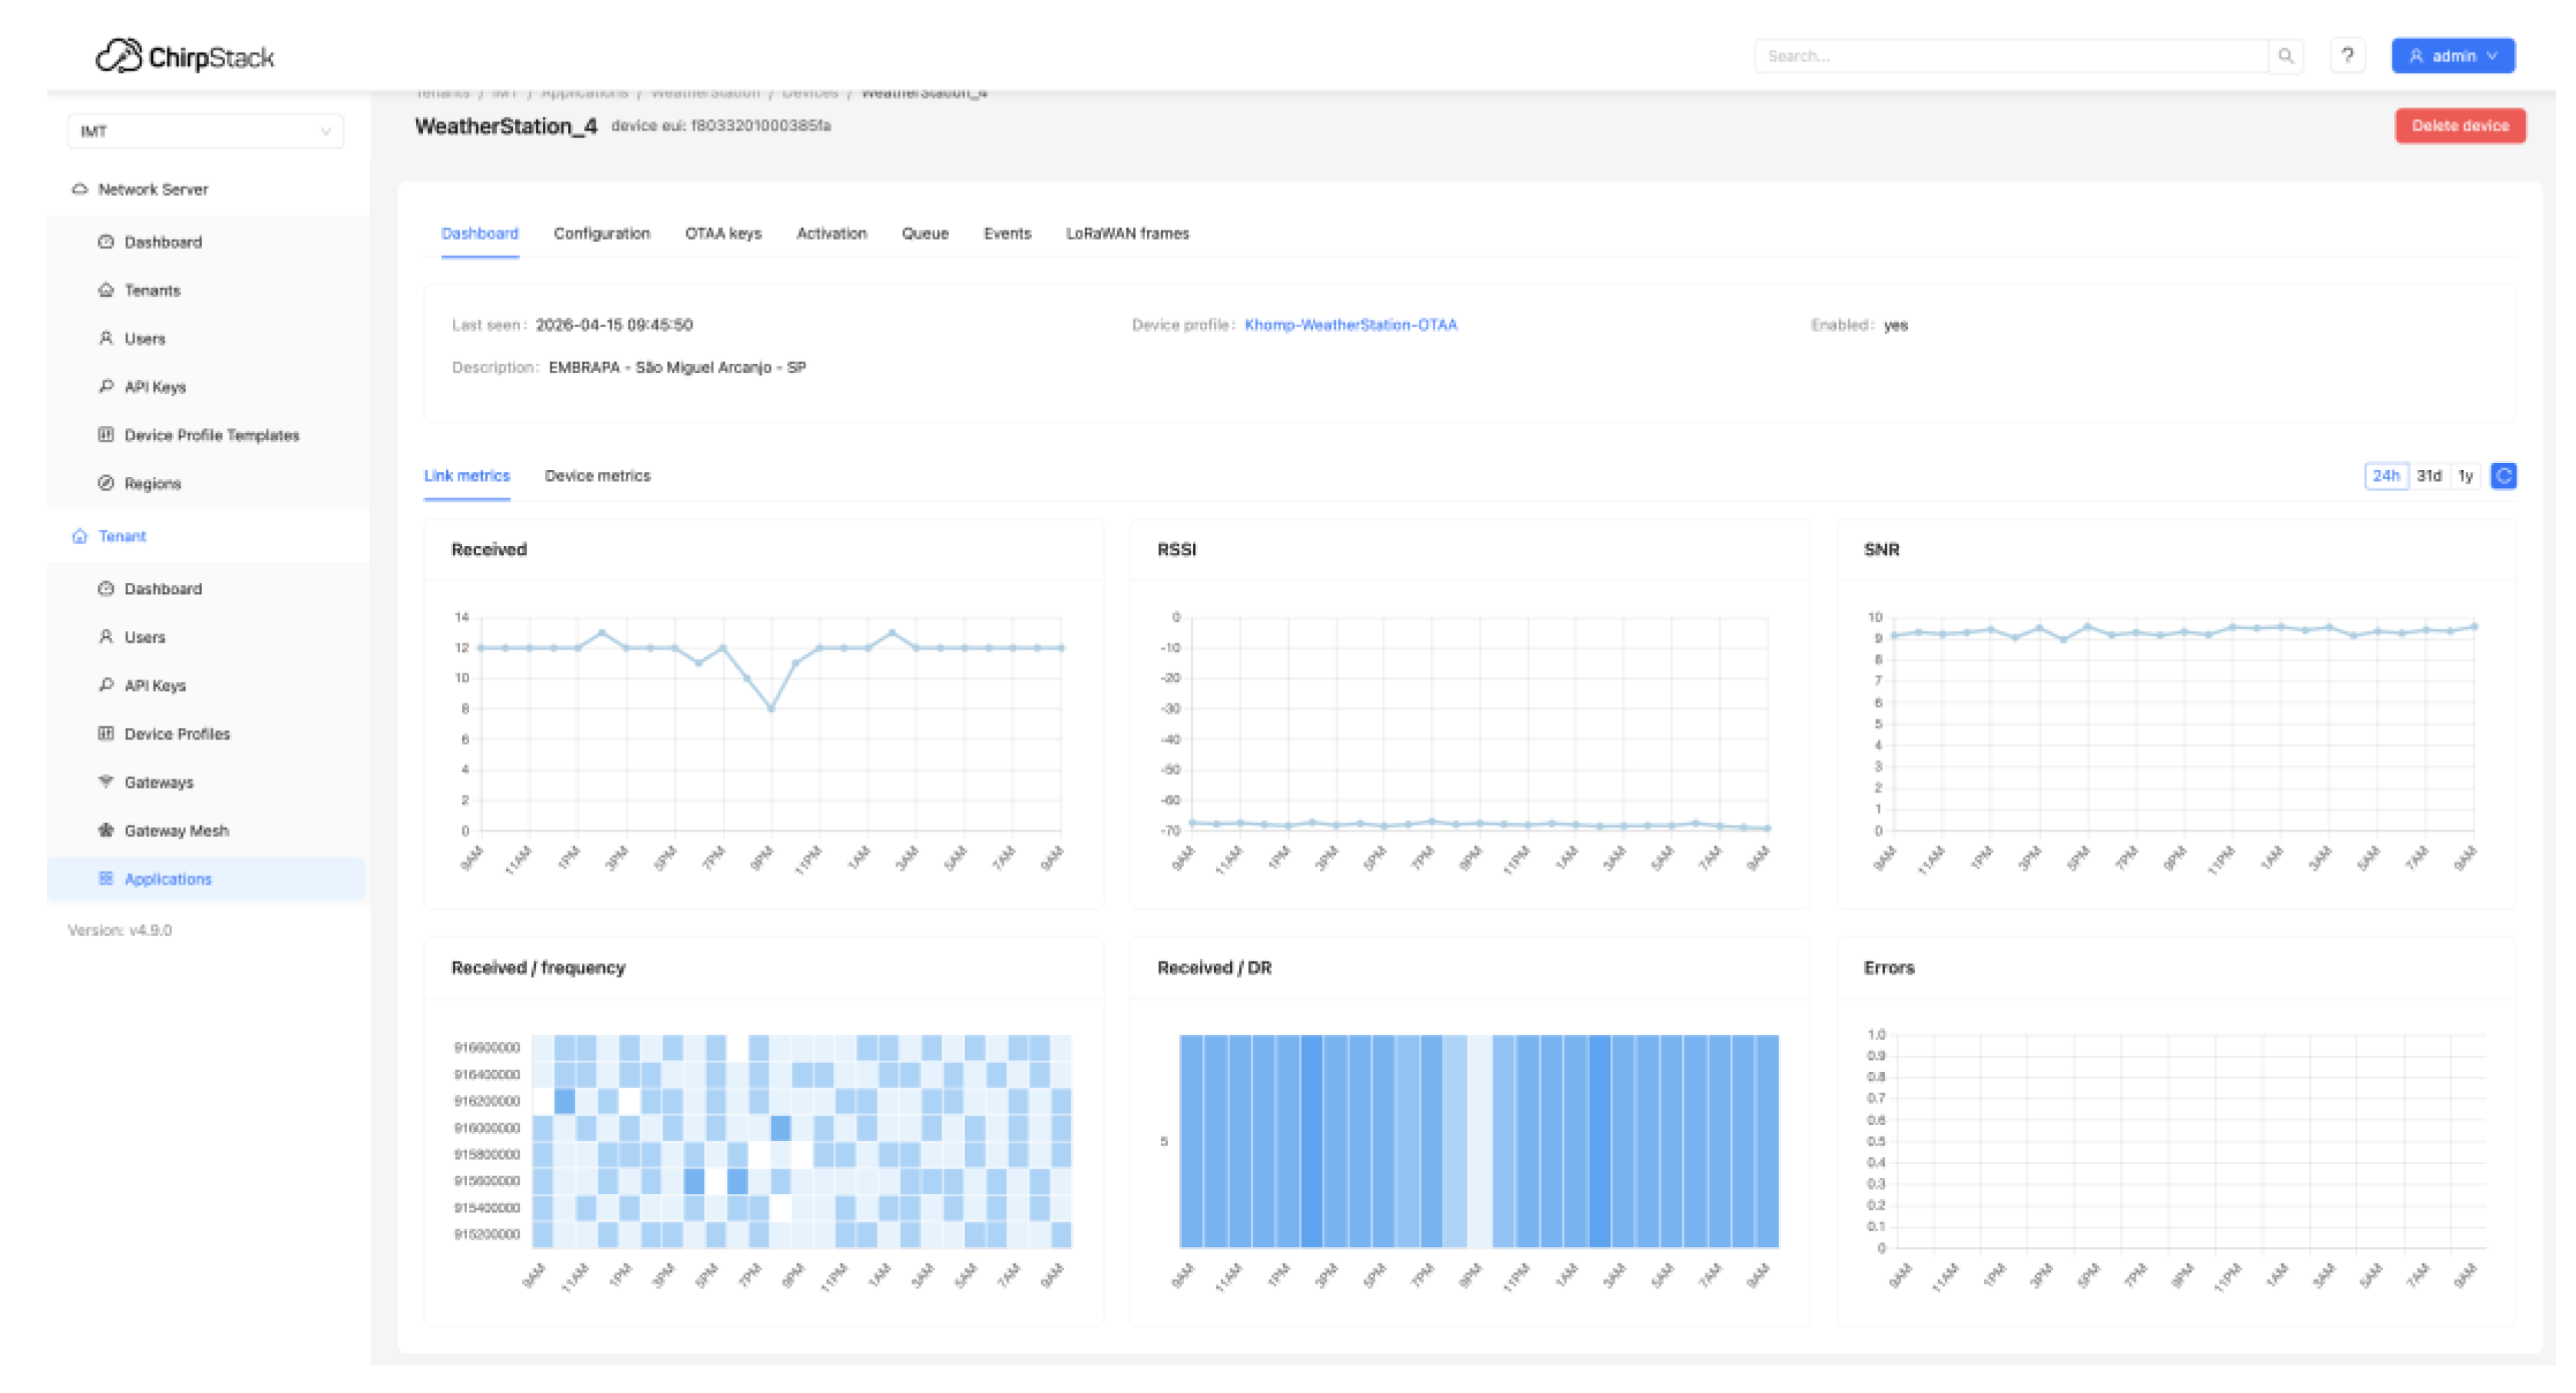The width and height of the screenshot is (2576, 1393).
Task: Click the Last seen 2026-04-15 09:45:50 value
Action: pos(614,325)
